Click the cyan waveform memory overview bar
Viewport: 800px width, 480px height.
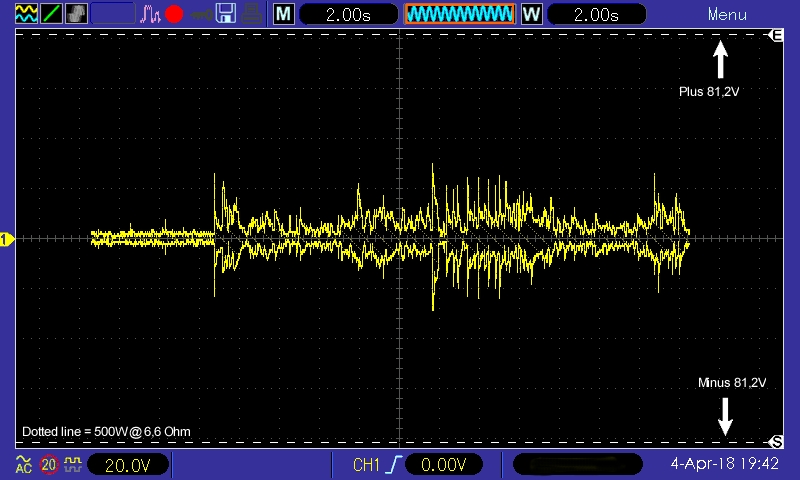460,14
